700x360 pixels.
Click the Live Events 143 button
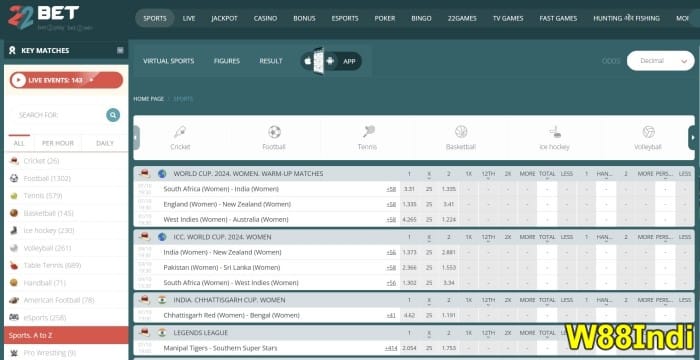tap(66, 80)
